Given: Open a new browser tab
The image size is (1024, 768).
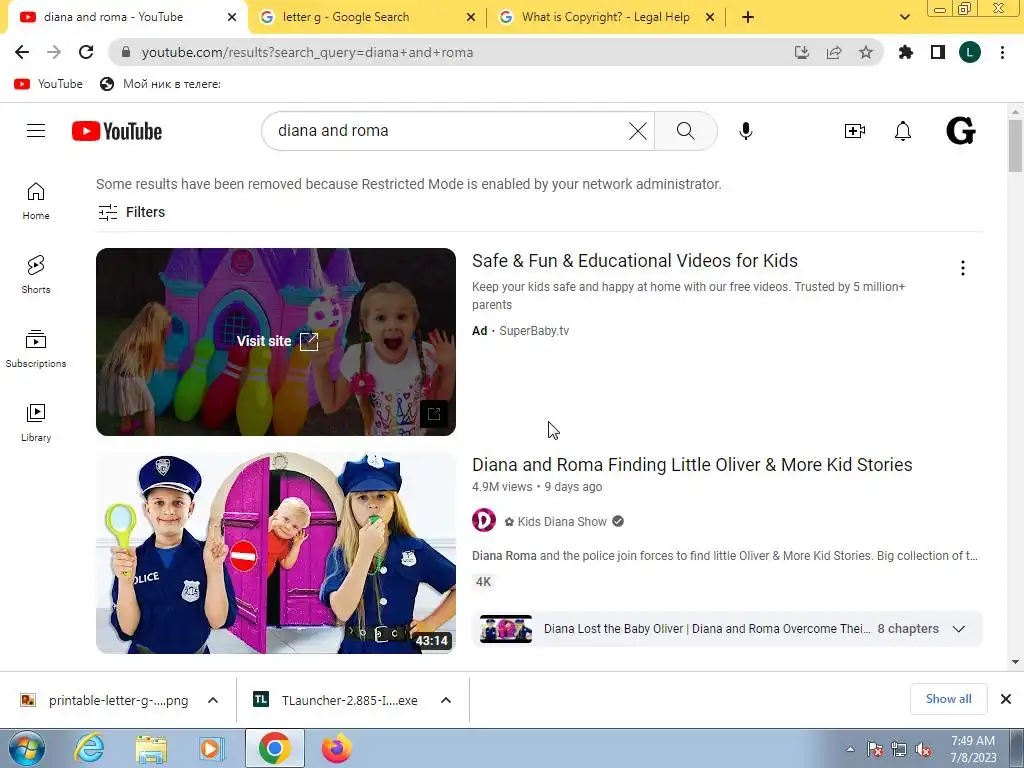Looking at the screenshot, I should point(748,17).
